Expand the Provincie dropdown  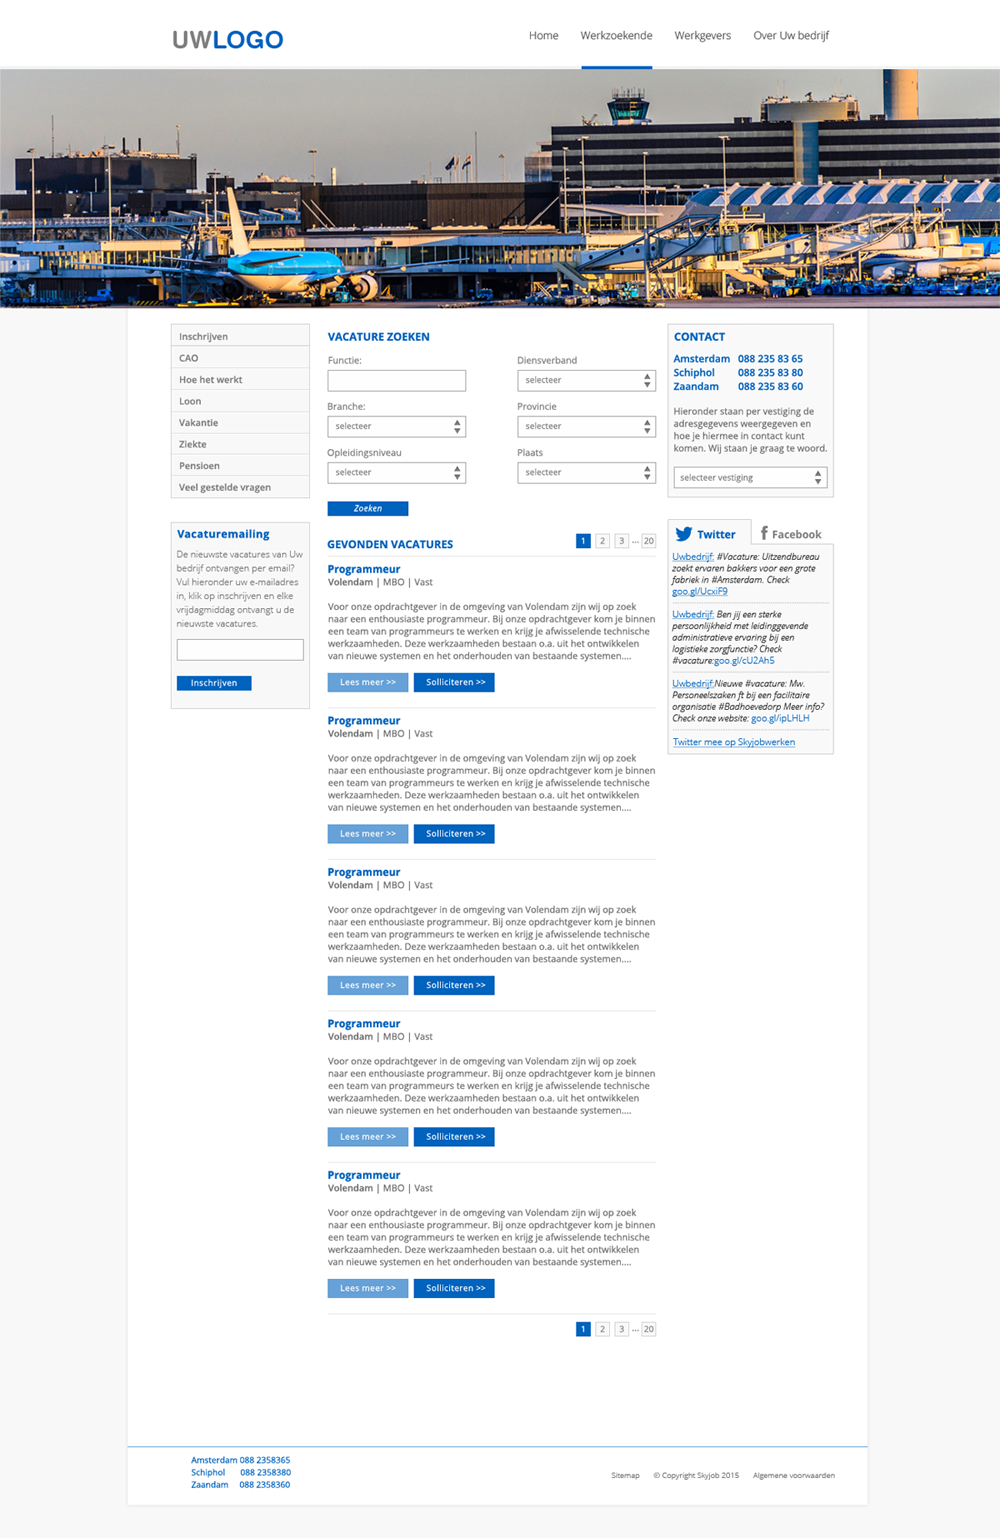point(586,426)
